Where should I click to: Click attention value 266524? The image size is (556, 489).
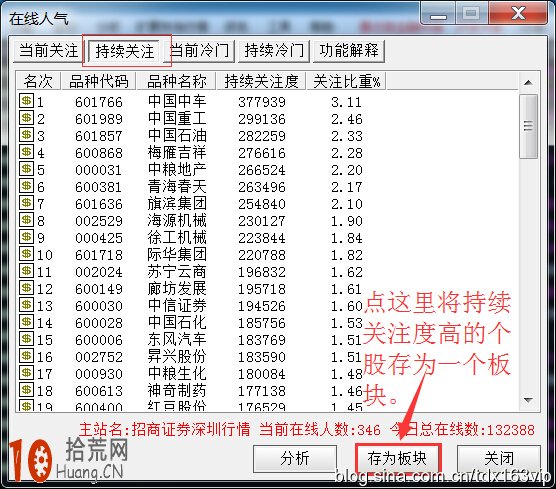(262, 170)
